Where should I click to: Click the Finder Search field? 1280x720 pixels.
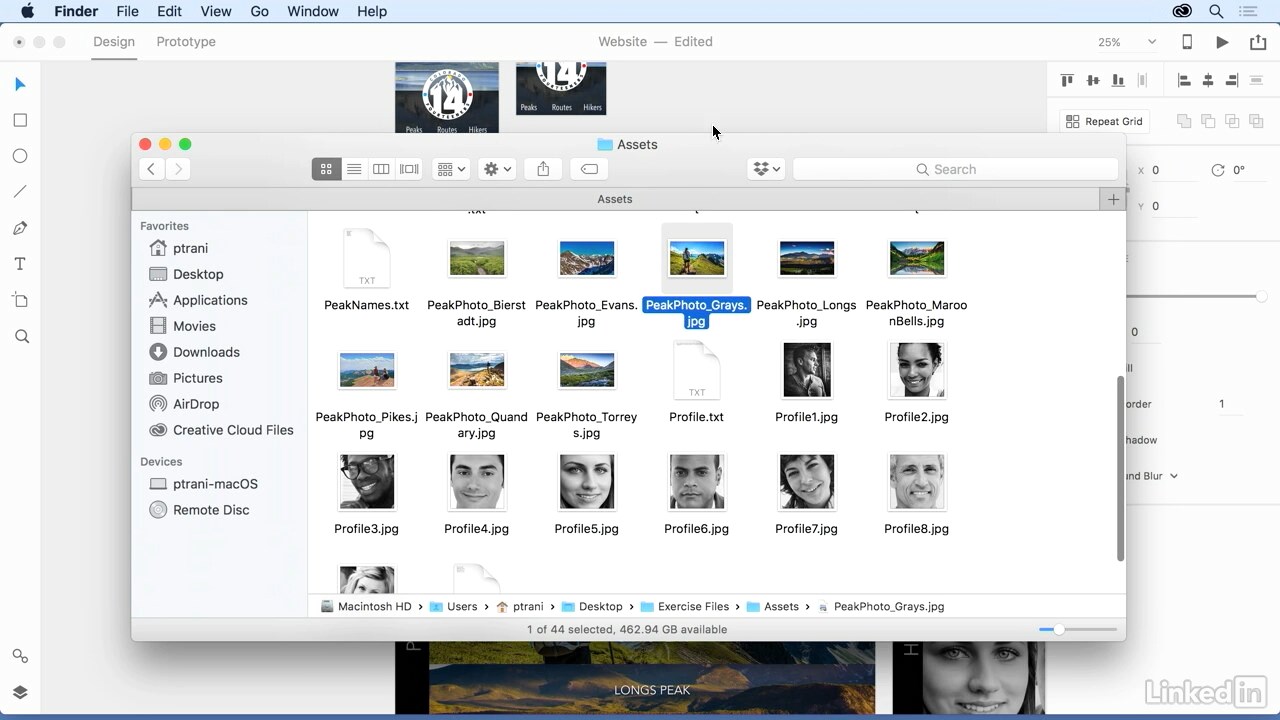tap(955, 169)
